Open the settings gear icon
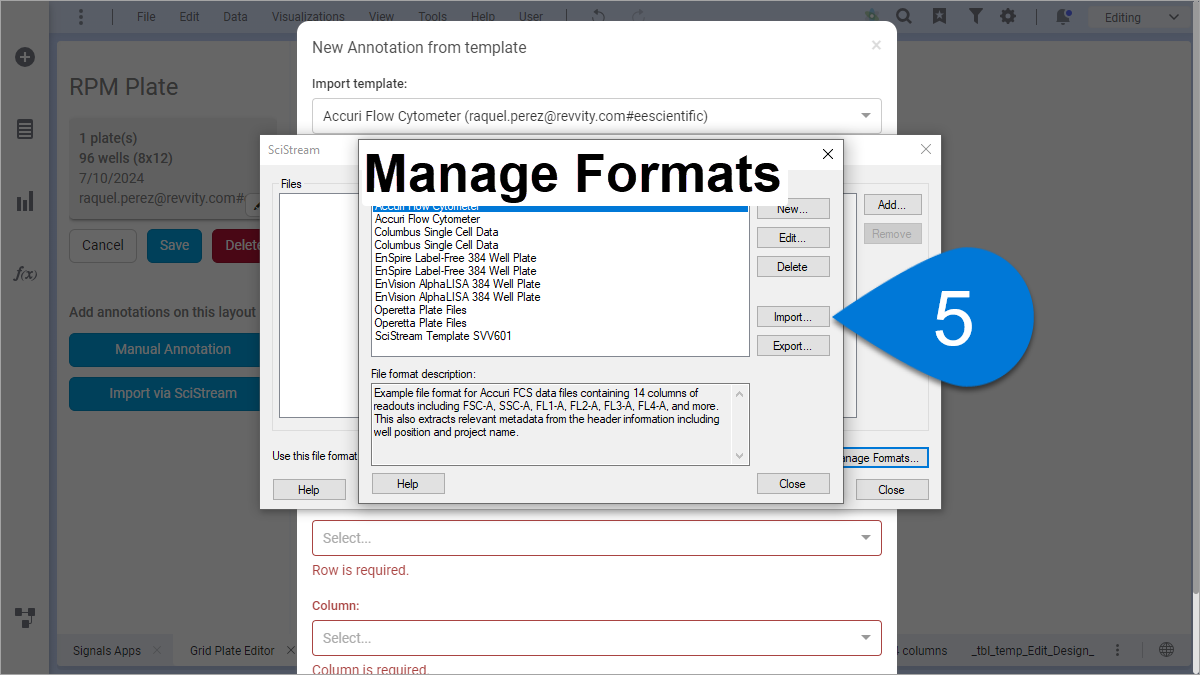This screenshot has width=1200, height=675. [1008, 17]
